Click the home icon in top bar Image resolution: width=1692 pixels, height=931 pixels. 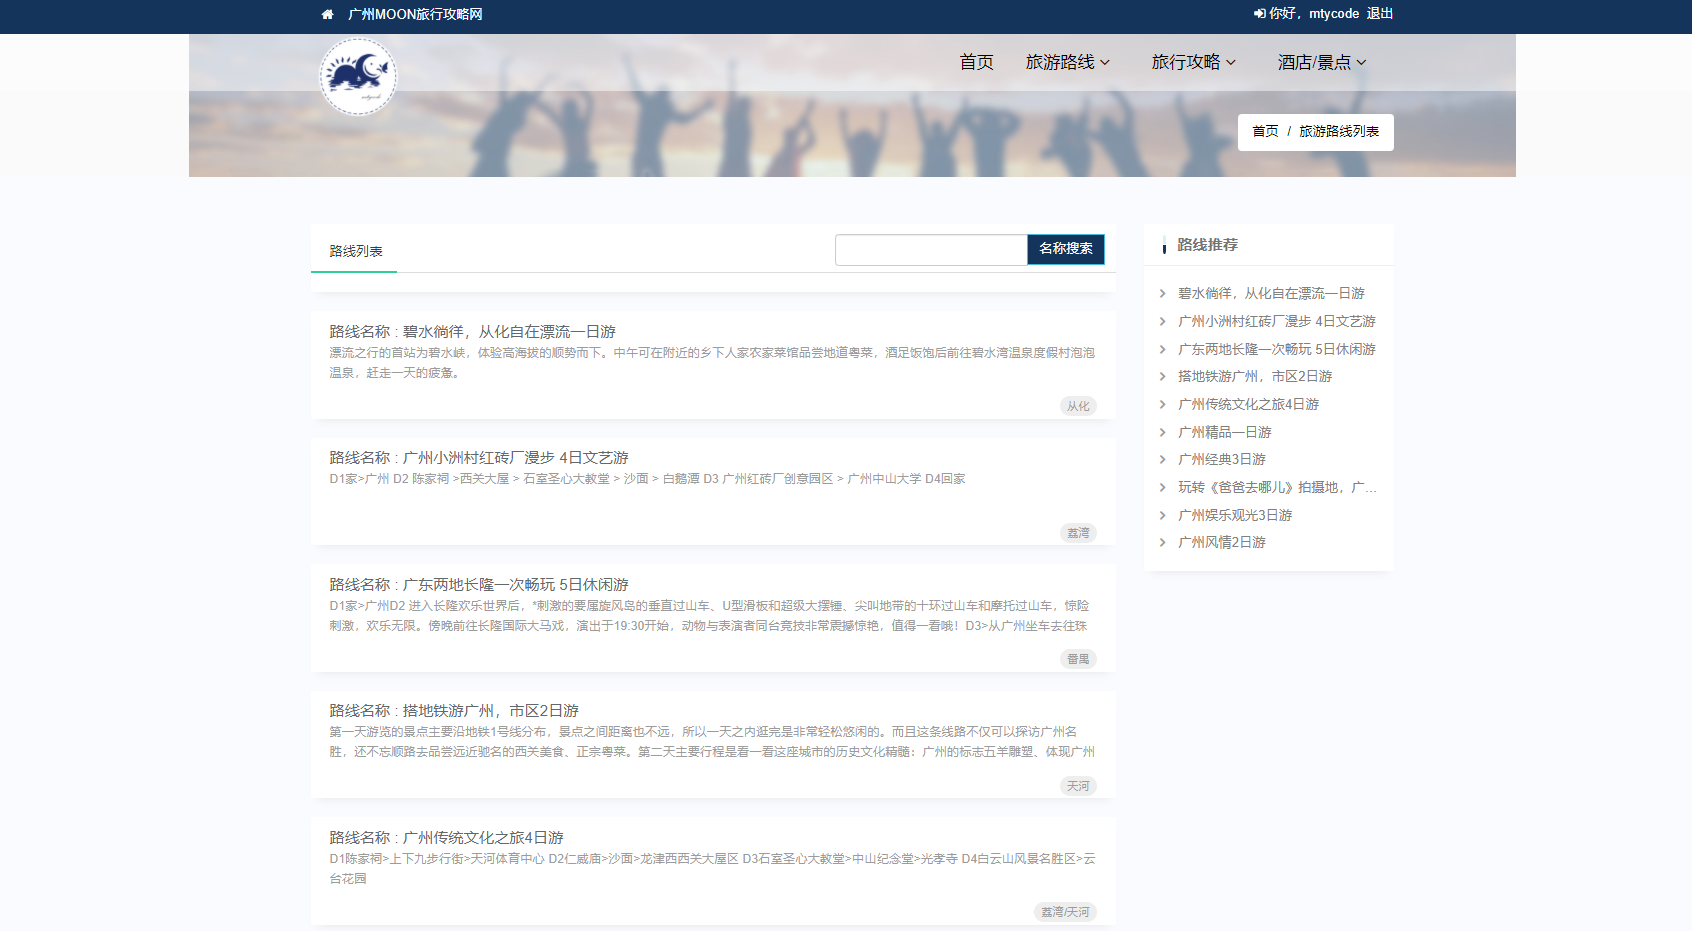[x=327, y=14]
